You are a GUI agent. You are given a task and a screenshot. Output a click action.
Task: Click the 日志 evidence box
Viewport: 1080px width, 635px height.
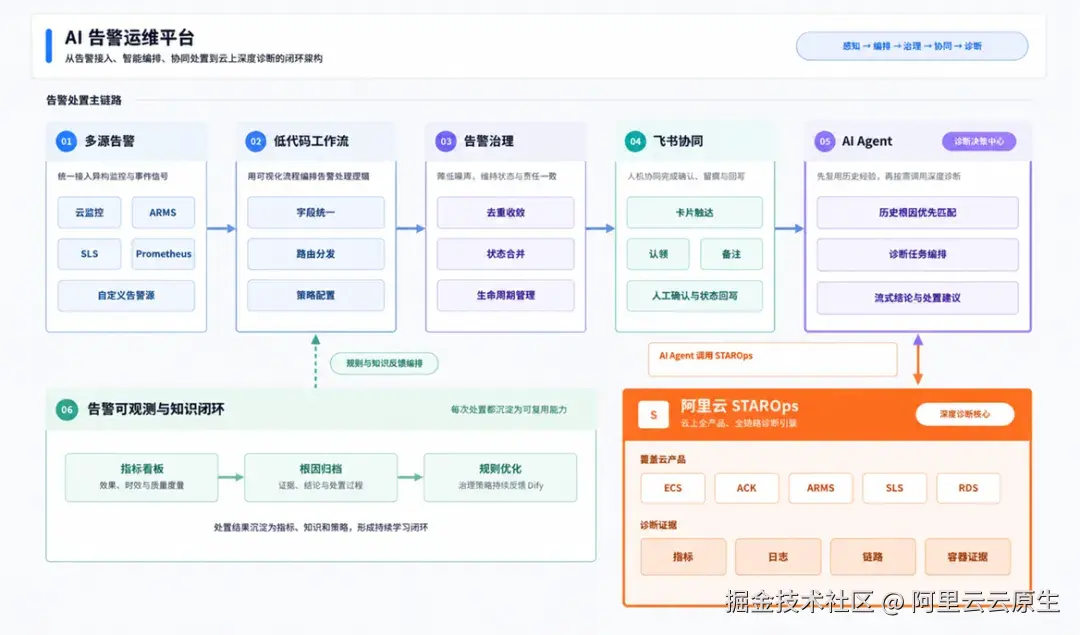(778, 556)
